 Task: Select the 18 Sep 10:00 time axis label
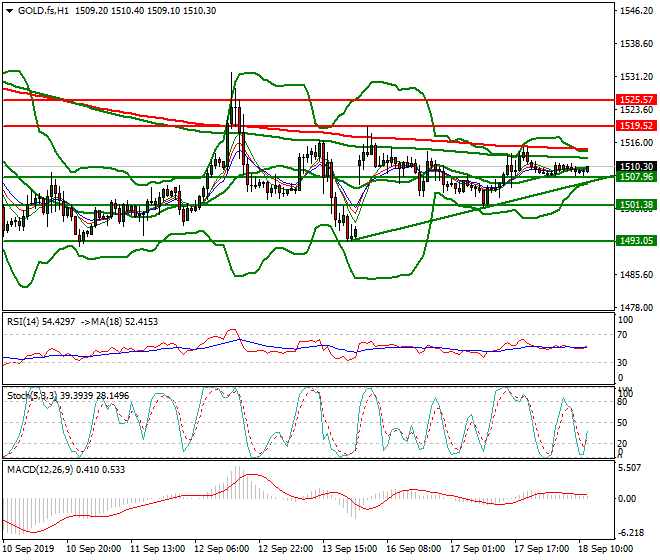[605, 549]
